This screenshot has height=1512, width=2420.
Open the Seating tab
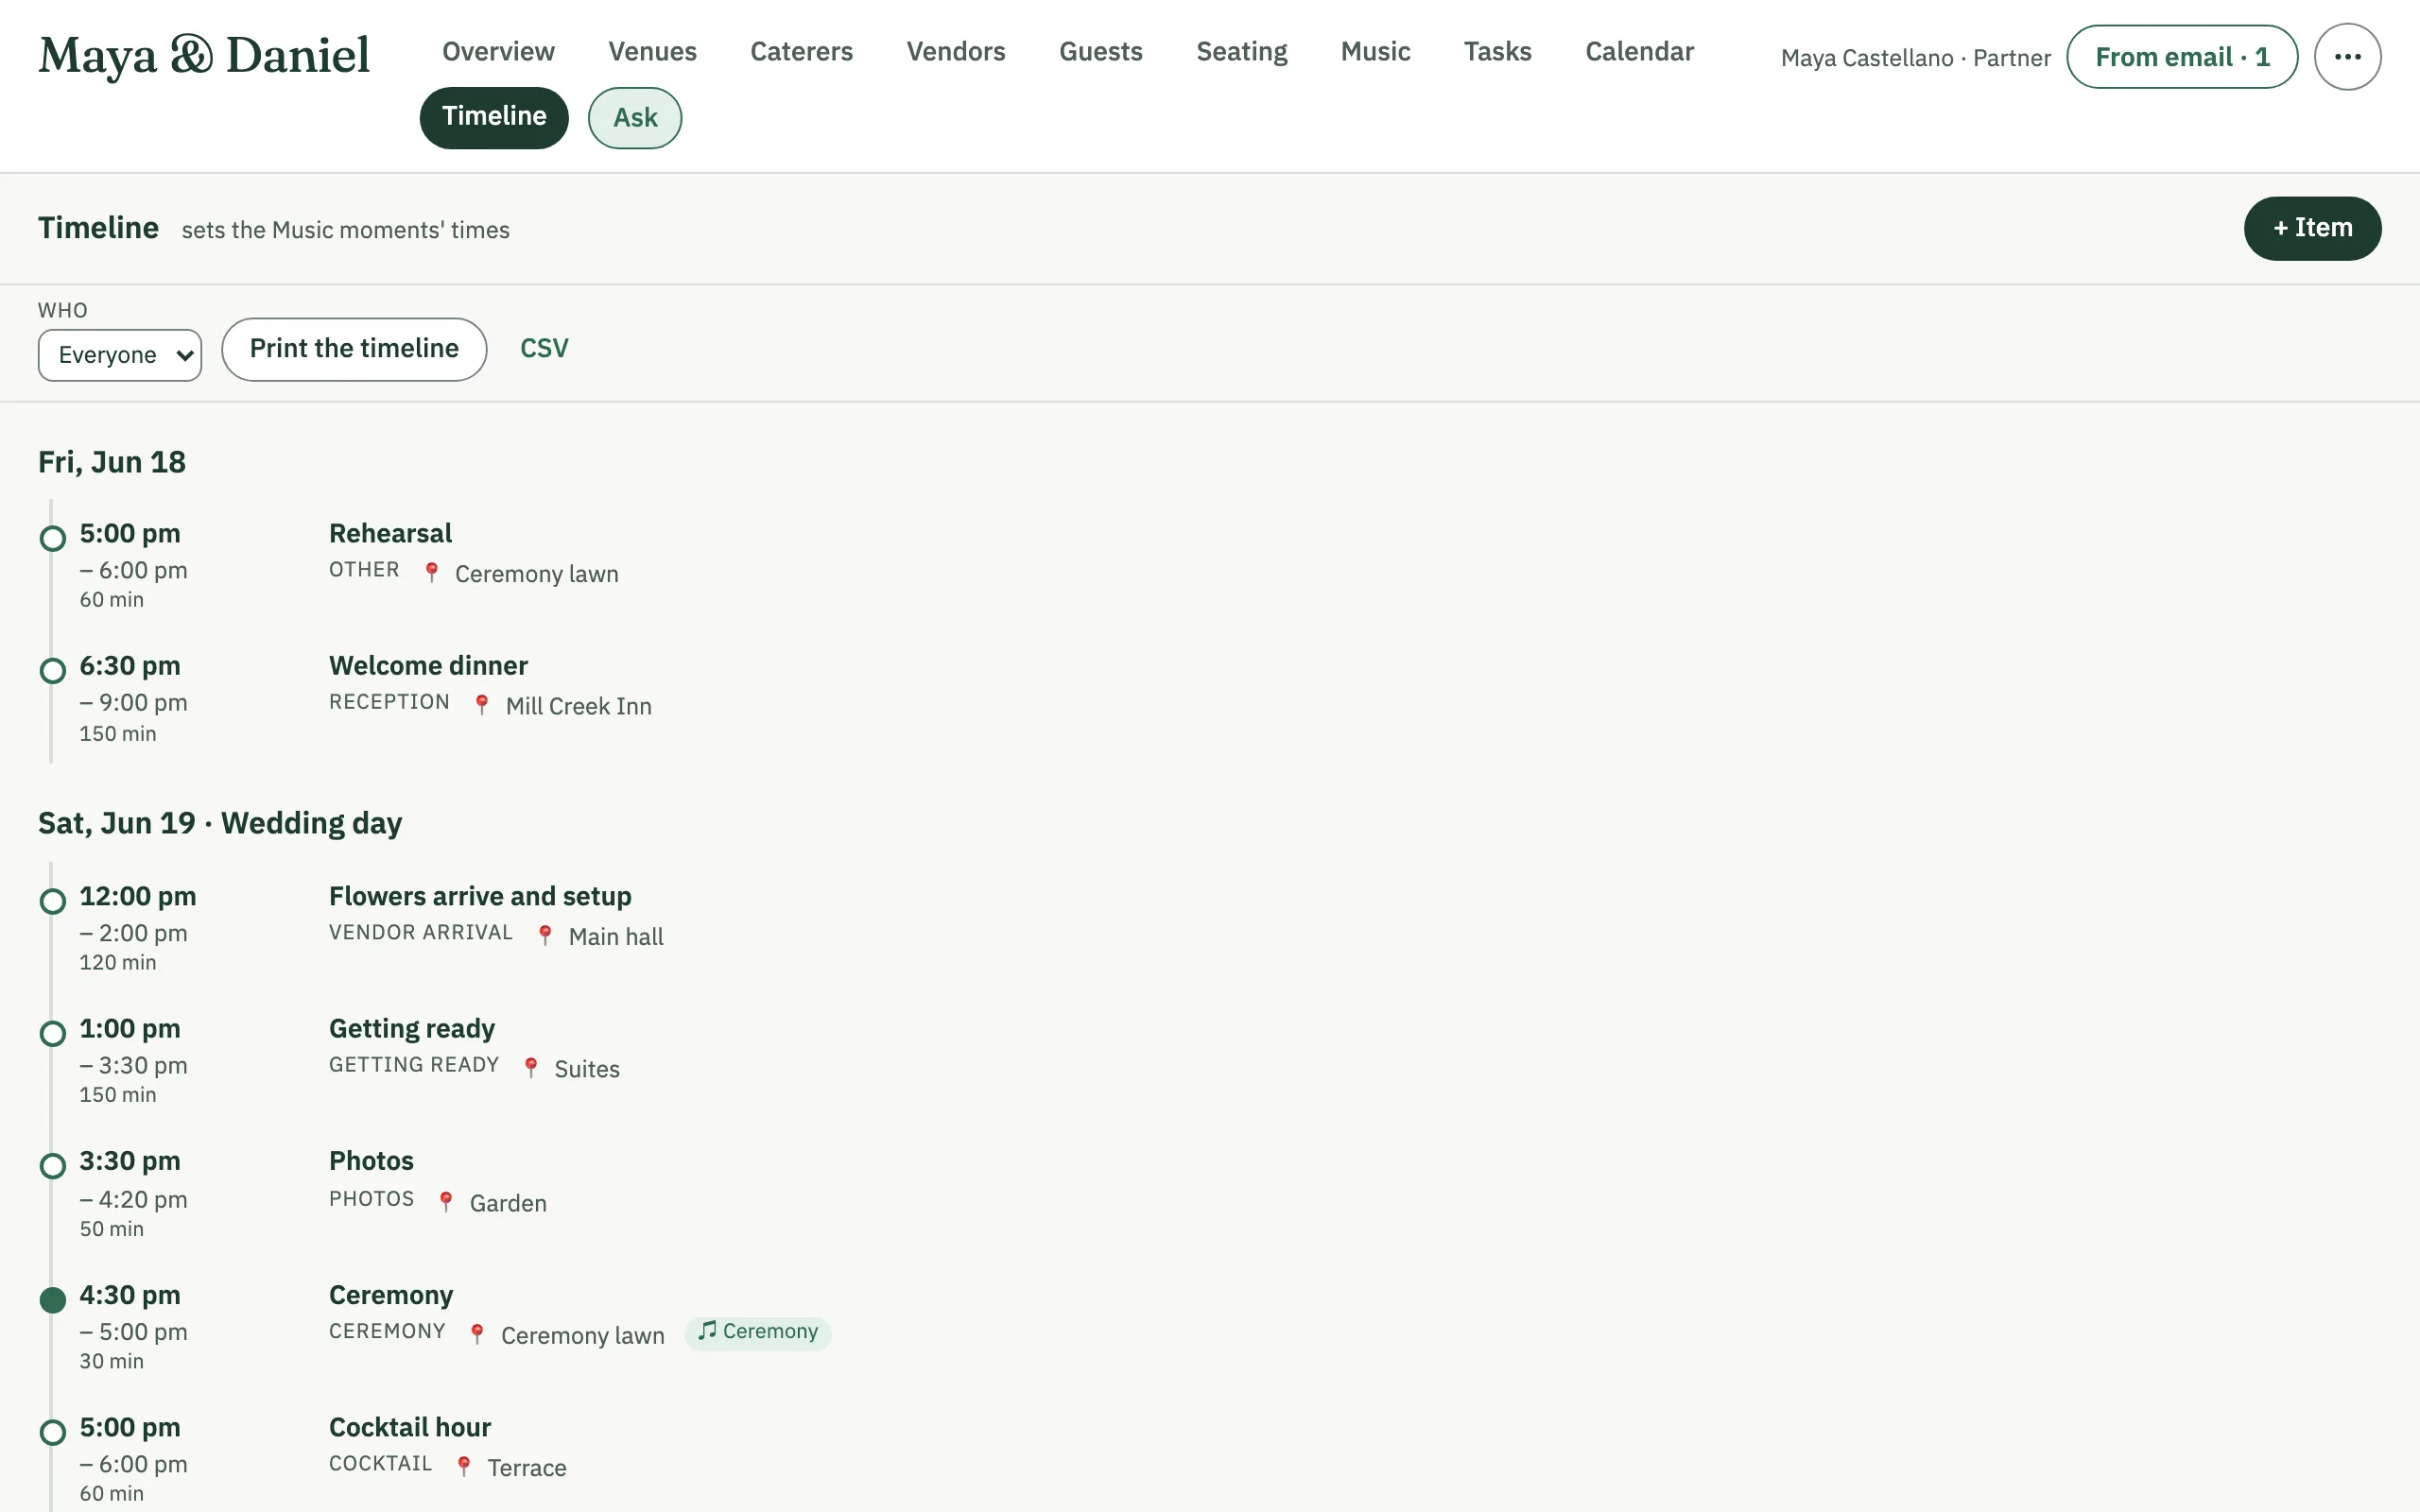coord(1242,52)
